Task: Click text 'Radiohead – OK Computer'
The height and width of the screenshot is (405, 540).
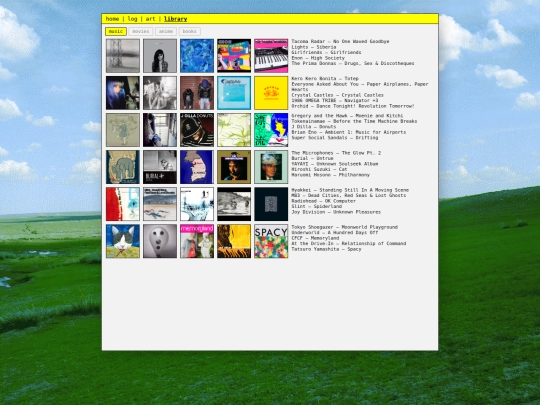Action: coord(323,201)
